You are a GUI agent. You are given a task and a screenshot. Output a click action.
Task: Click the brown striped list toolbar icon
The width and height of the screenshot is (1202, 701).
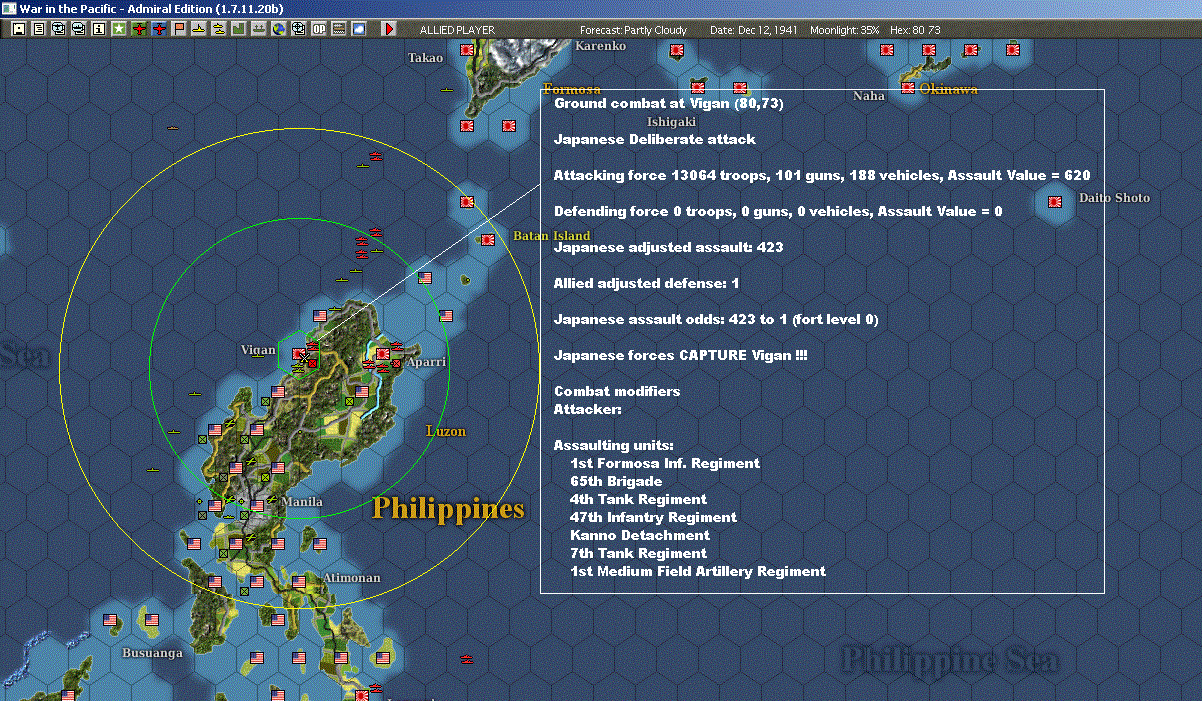(339, 29)
